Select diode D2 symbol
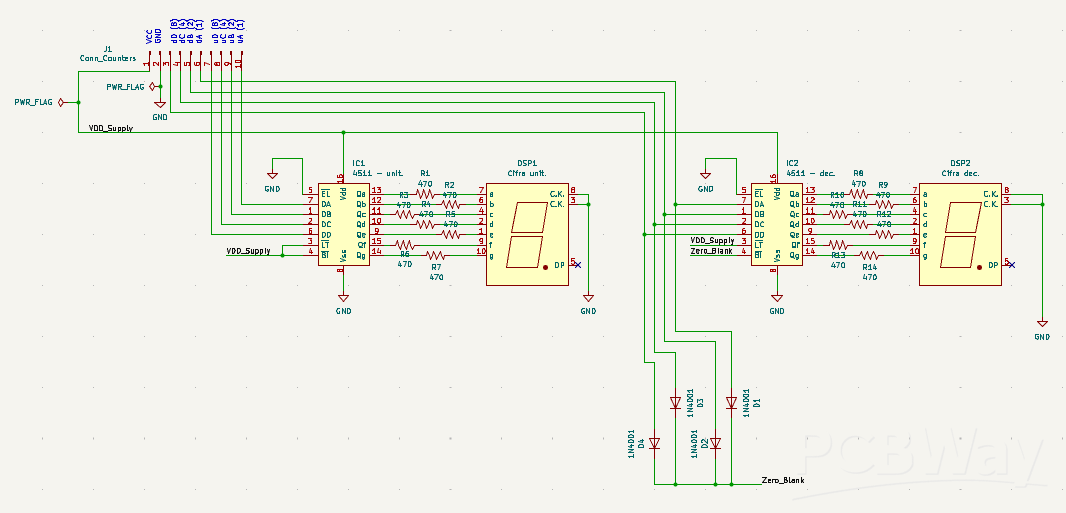This screenshot has height=513, width=1066. pyautogui.click(x=715, y=444)
